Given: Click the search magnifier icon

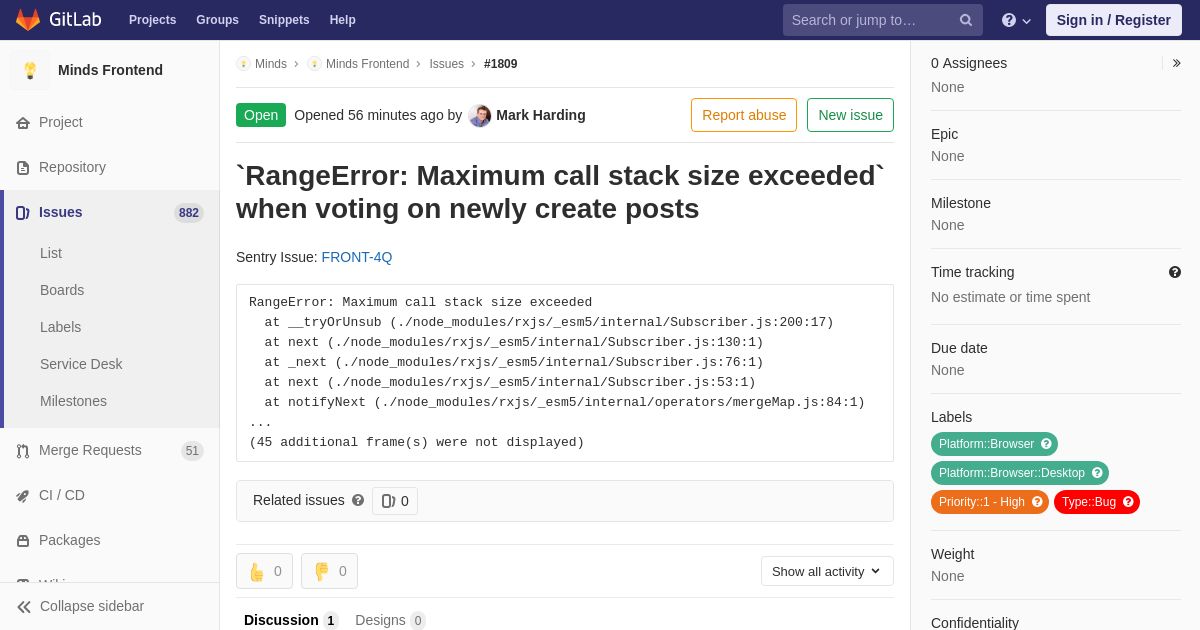Looking at the screenshot, I should 966,20.
